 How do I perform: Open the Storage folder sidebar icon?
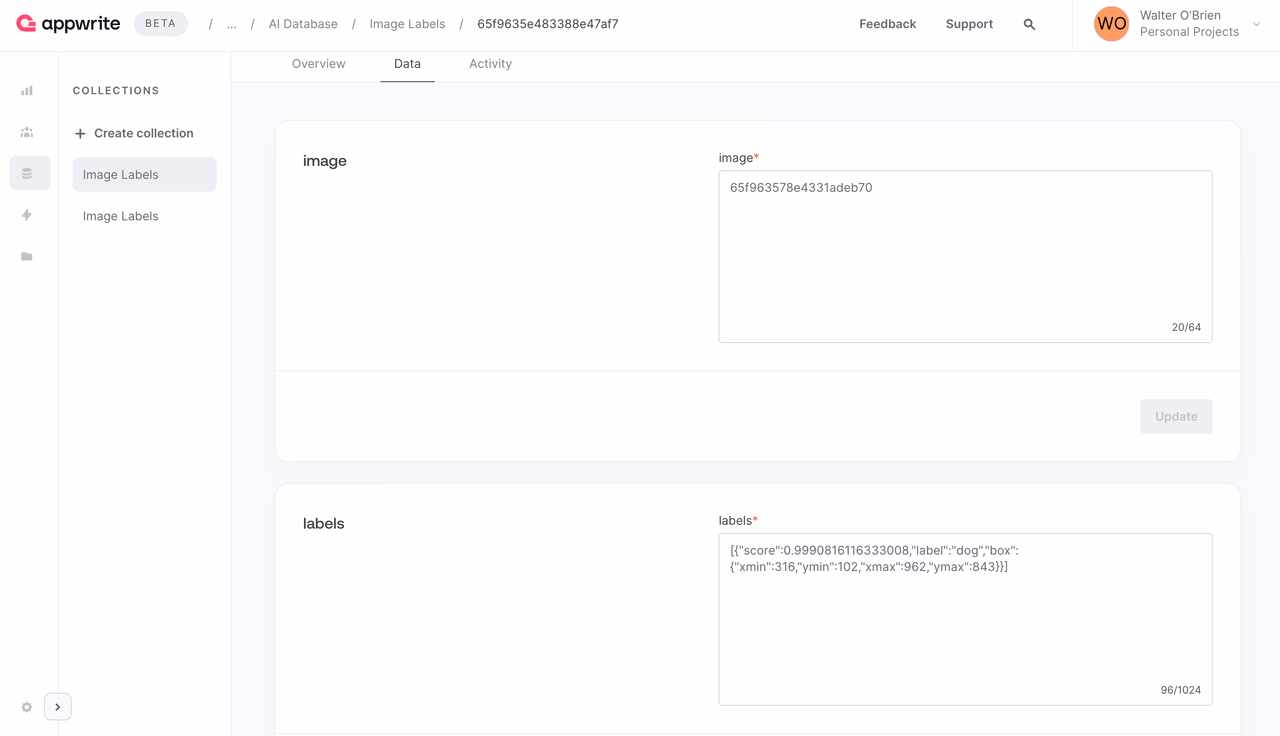click(x=27, y=257)
